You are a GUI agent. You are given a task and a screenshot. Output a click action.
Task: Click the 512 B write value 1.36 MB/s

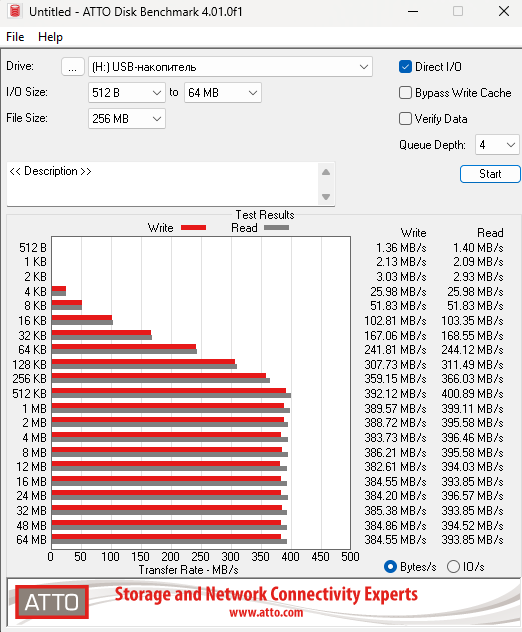tap(401, 248)
